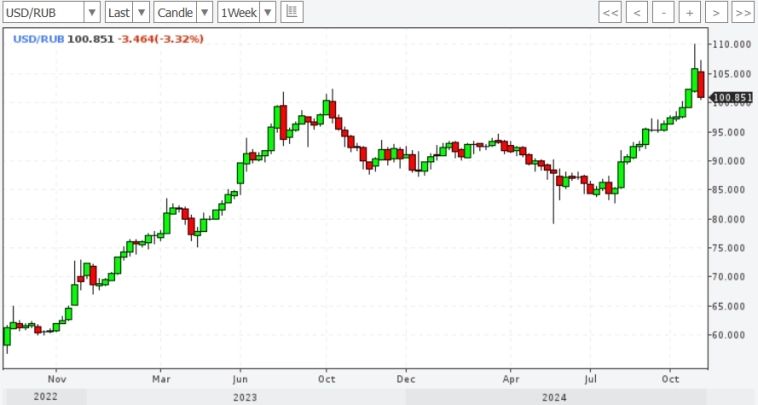Click the data table icon in toolbar
This screenshot has height=405, width=758.
[x=292, y=12]
